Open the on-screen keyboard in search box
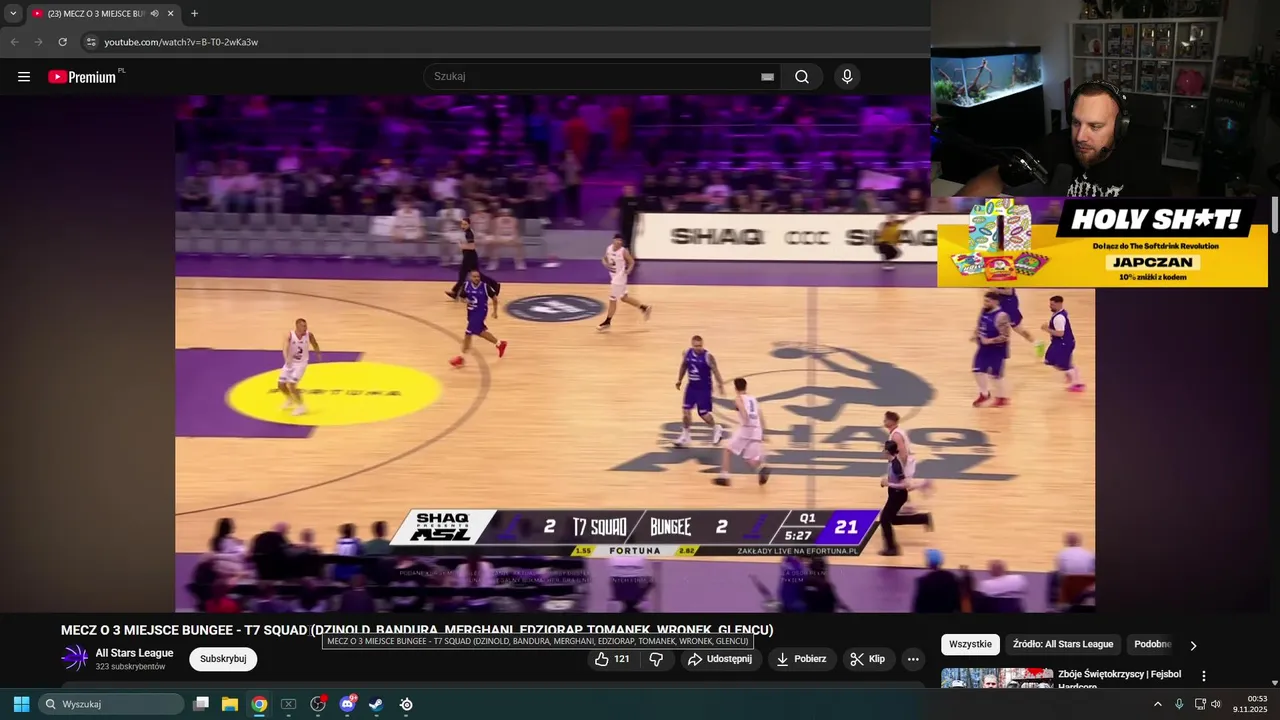 point(767,76)
